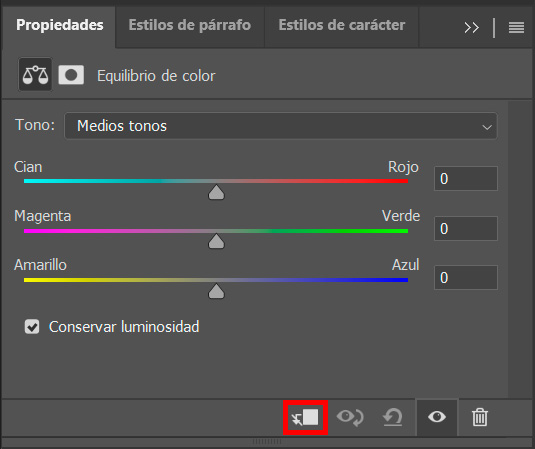Image resolution: width=535 pixels, height=449 pixels.
Task: Reset adjustment to defaults icon
Action: [392, 417]
